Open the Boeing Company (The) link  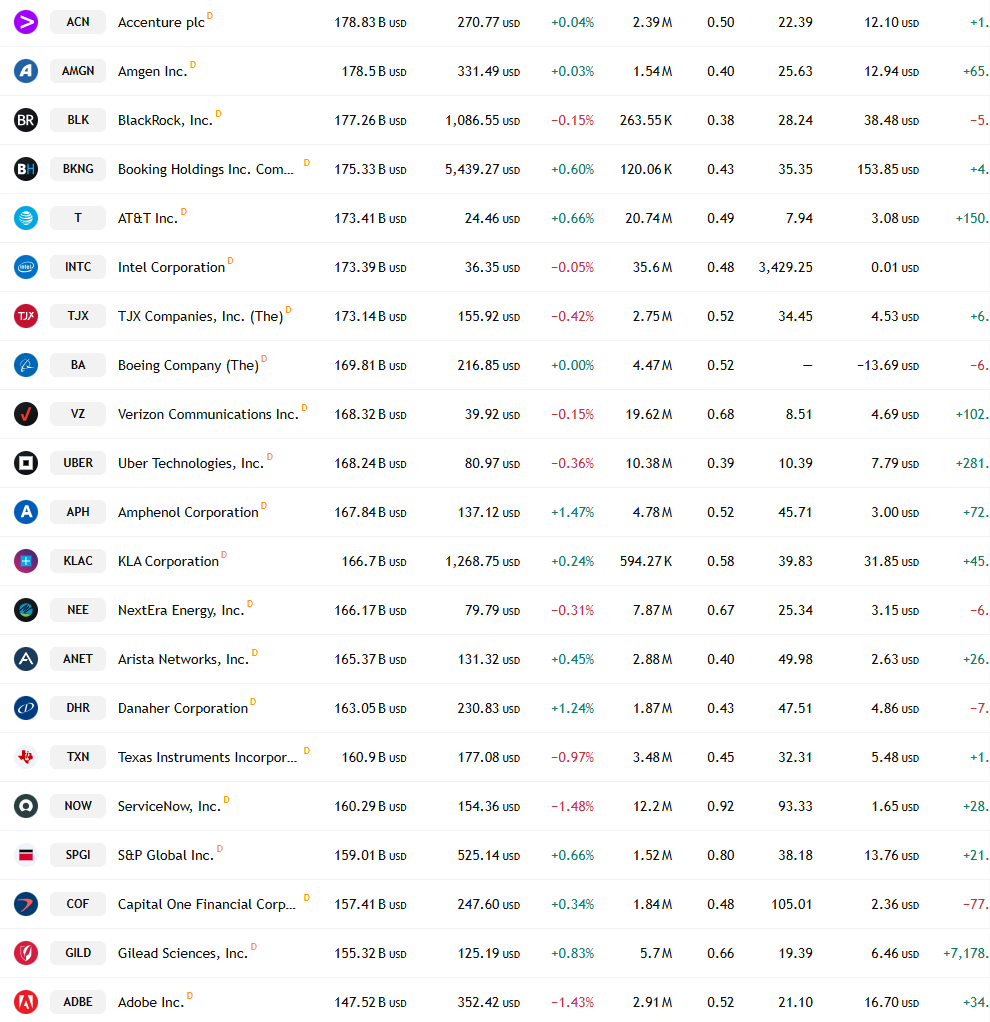pos(188,366)
